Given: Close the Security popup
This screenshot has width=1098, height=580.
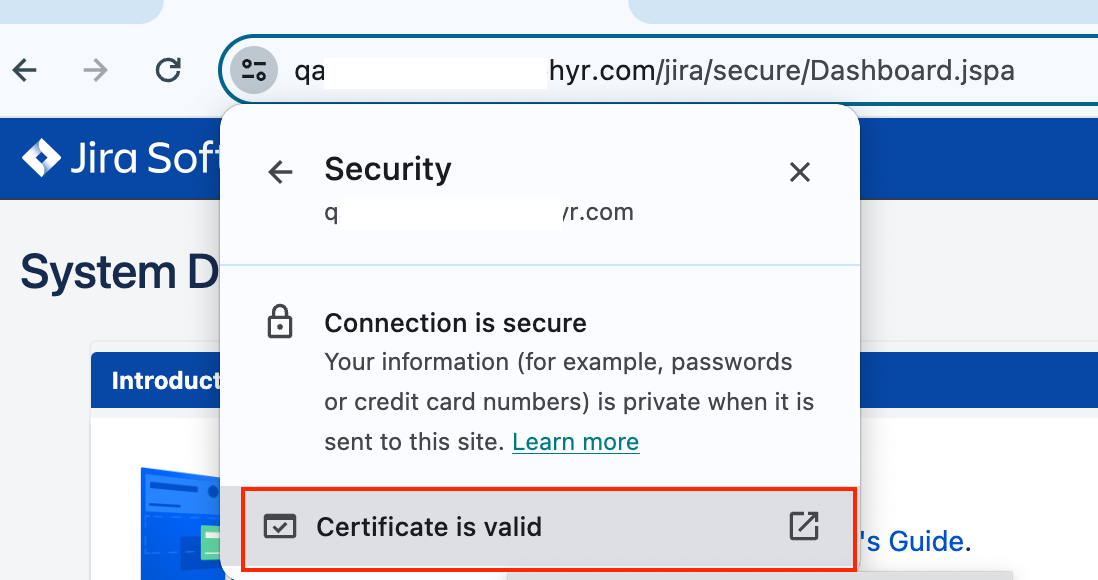Looking at the screenshot, I should click(x=799, y=172).
